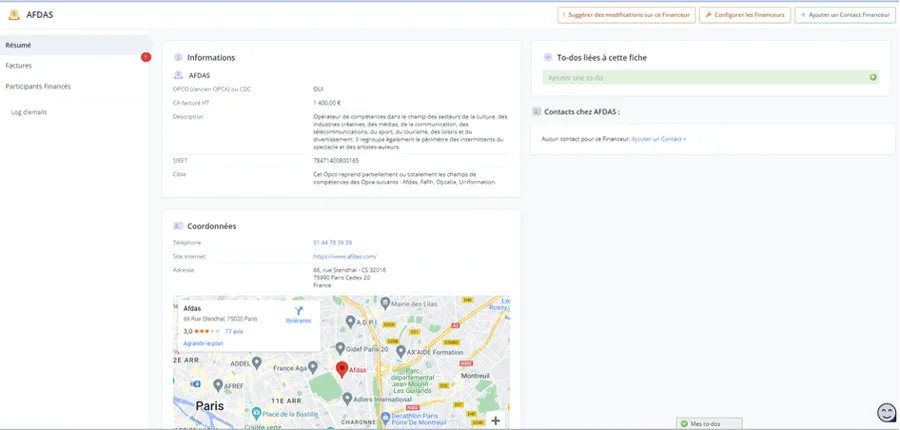This screenshot has width=900, height=430.
Task: Click the France Aga map marker
Action: point(313,367)
